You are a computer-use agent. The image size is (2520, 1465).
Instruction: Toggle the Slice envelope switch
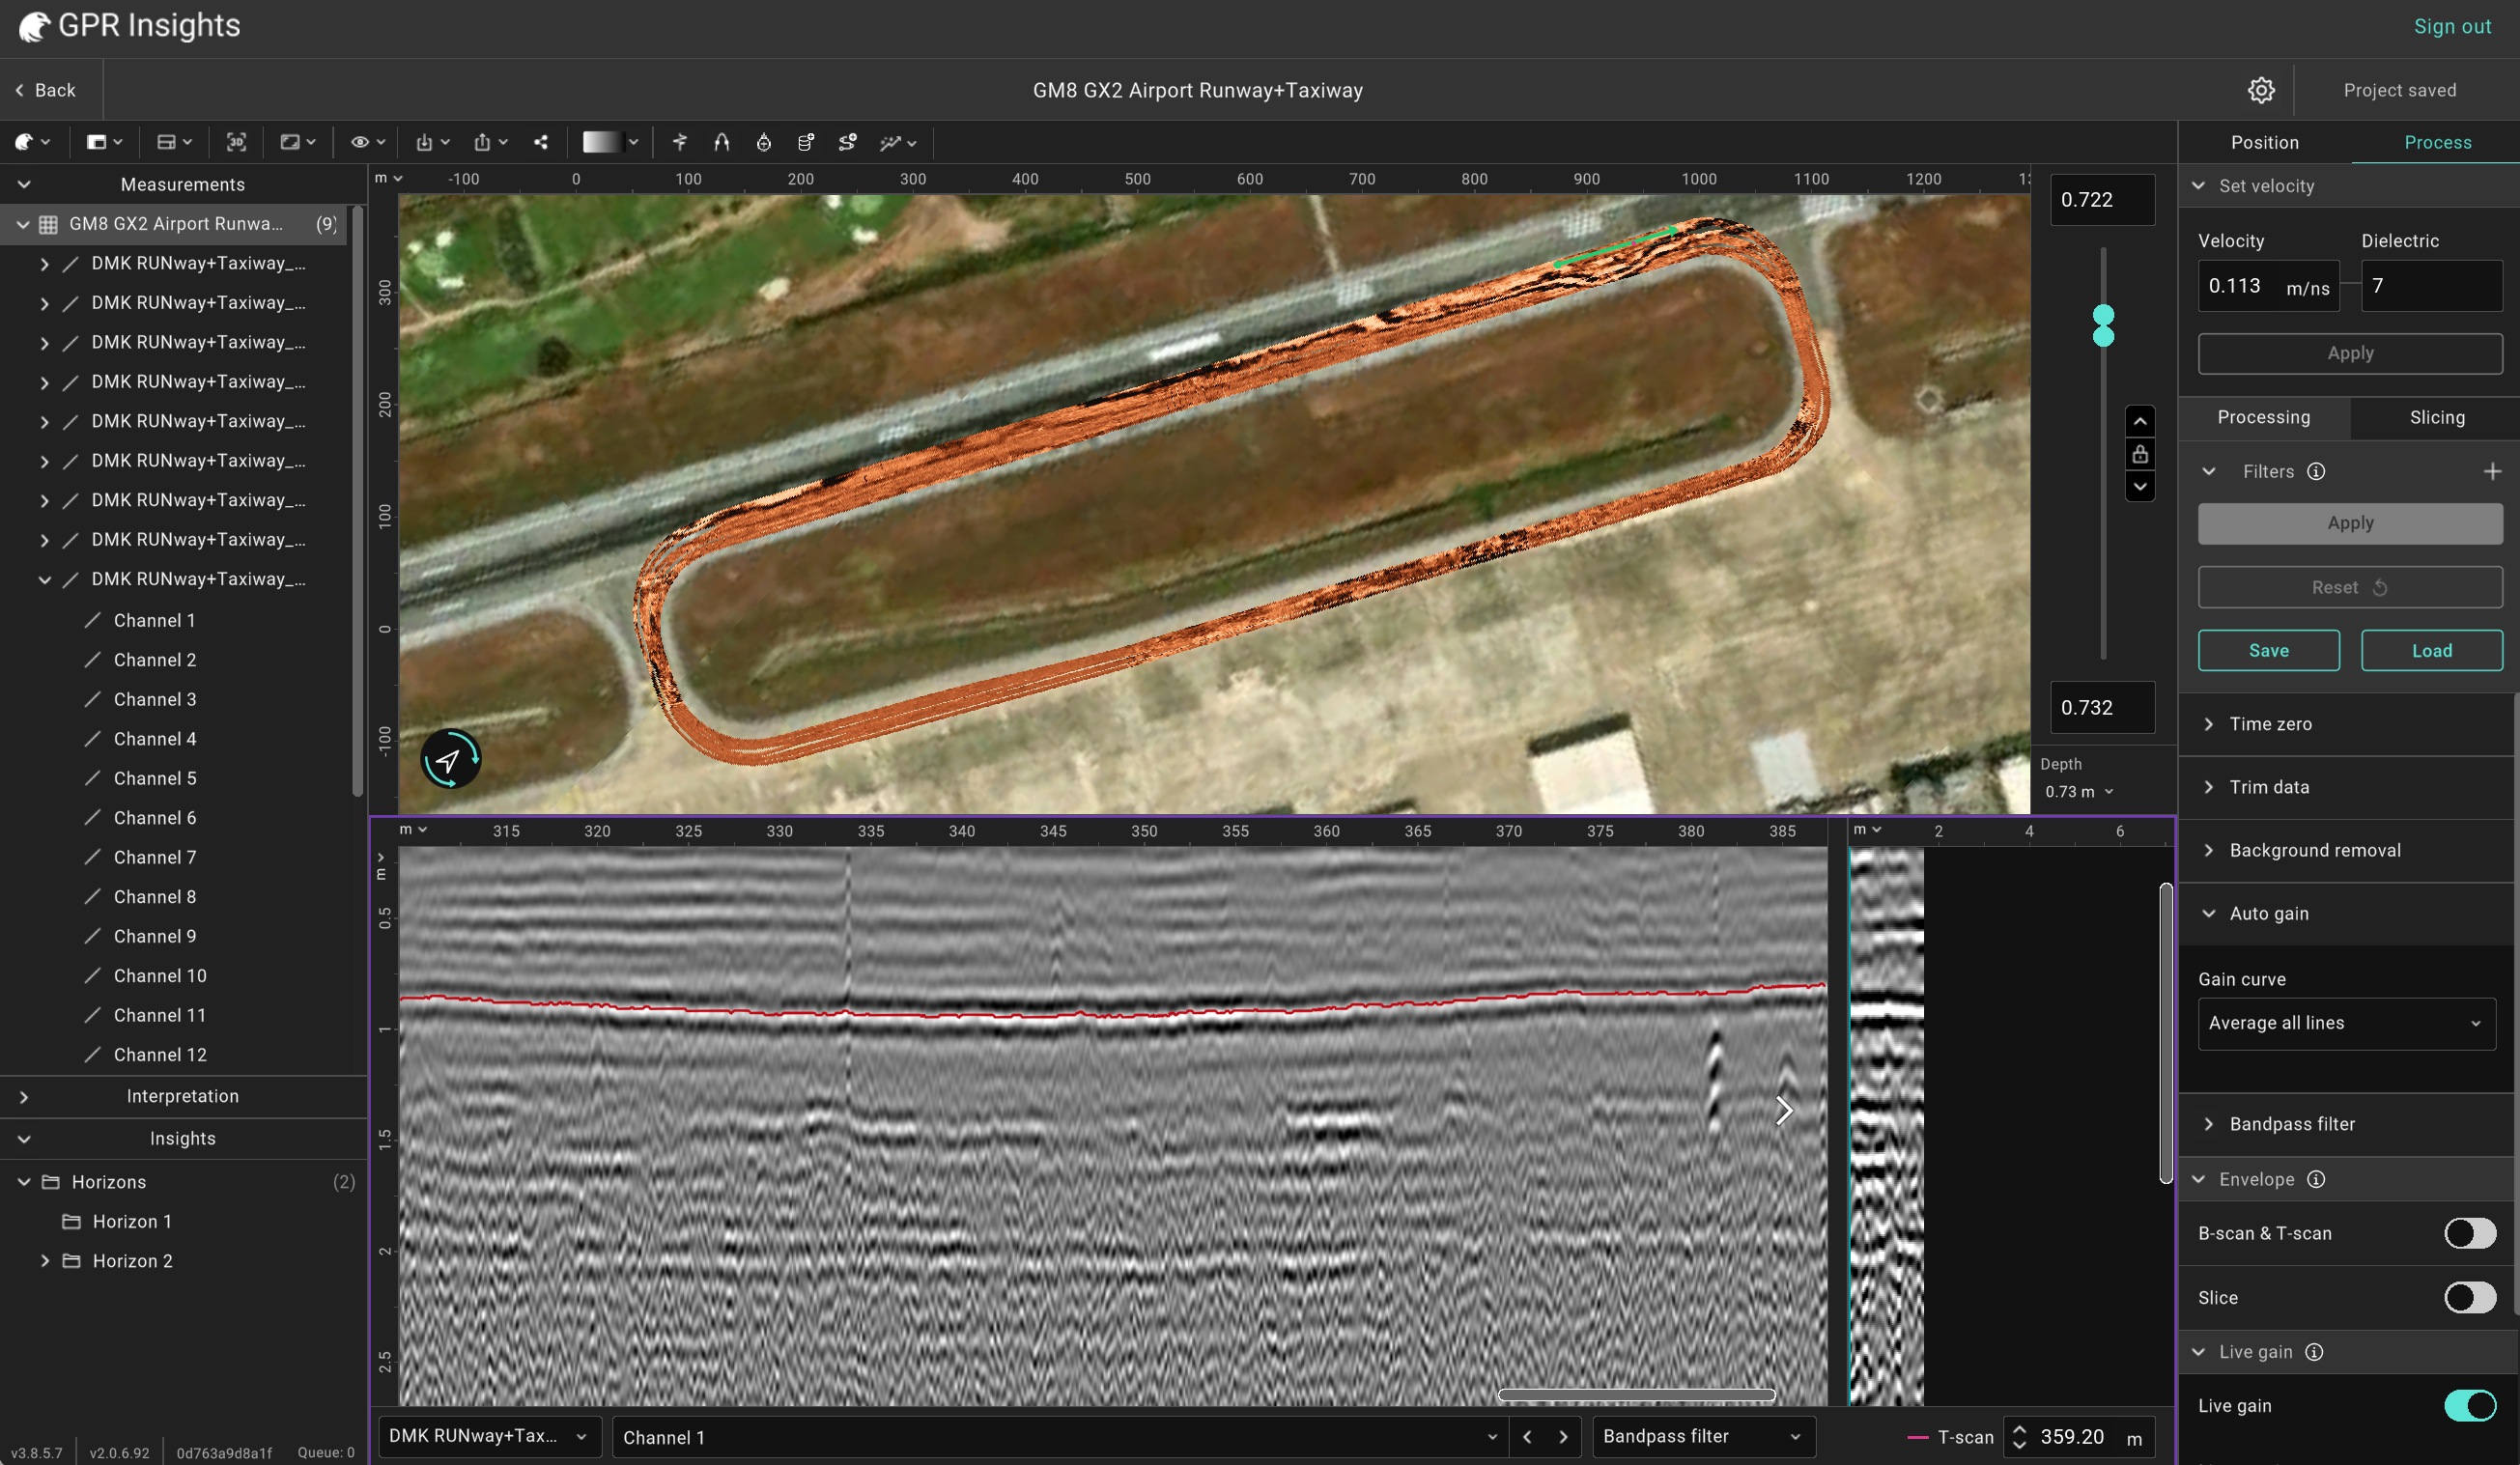[x=2470, y=1297]
